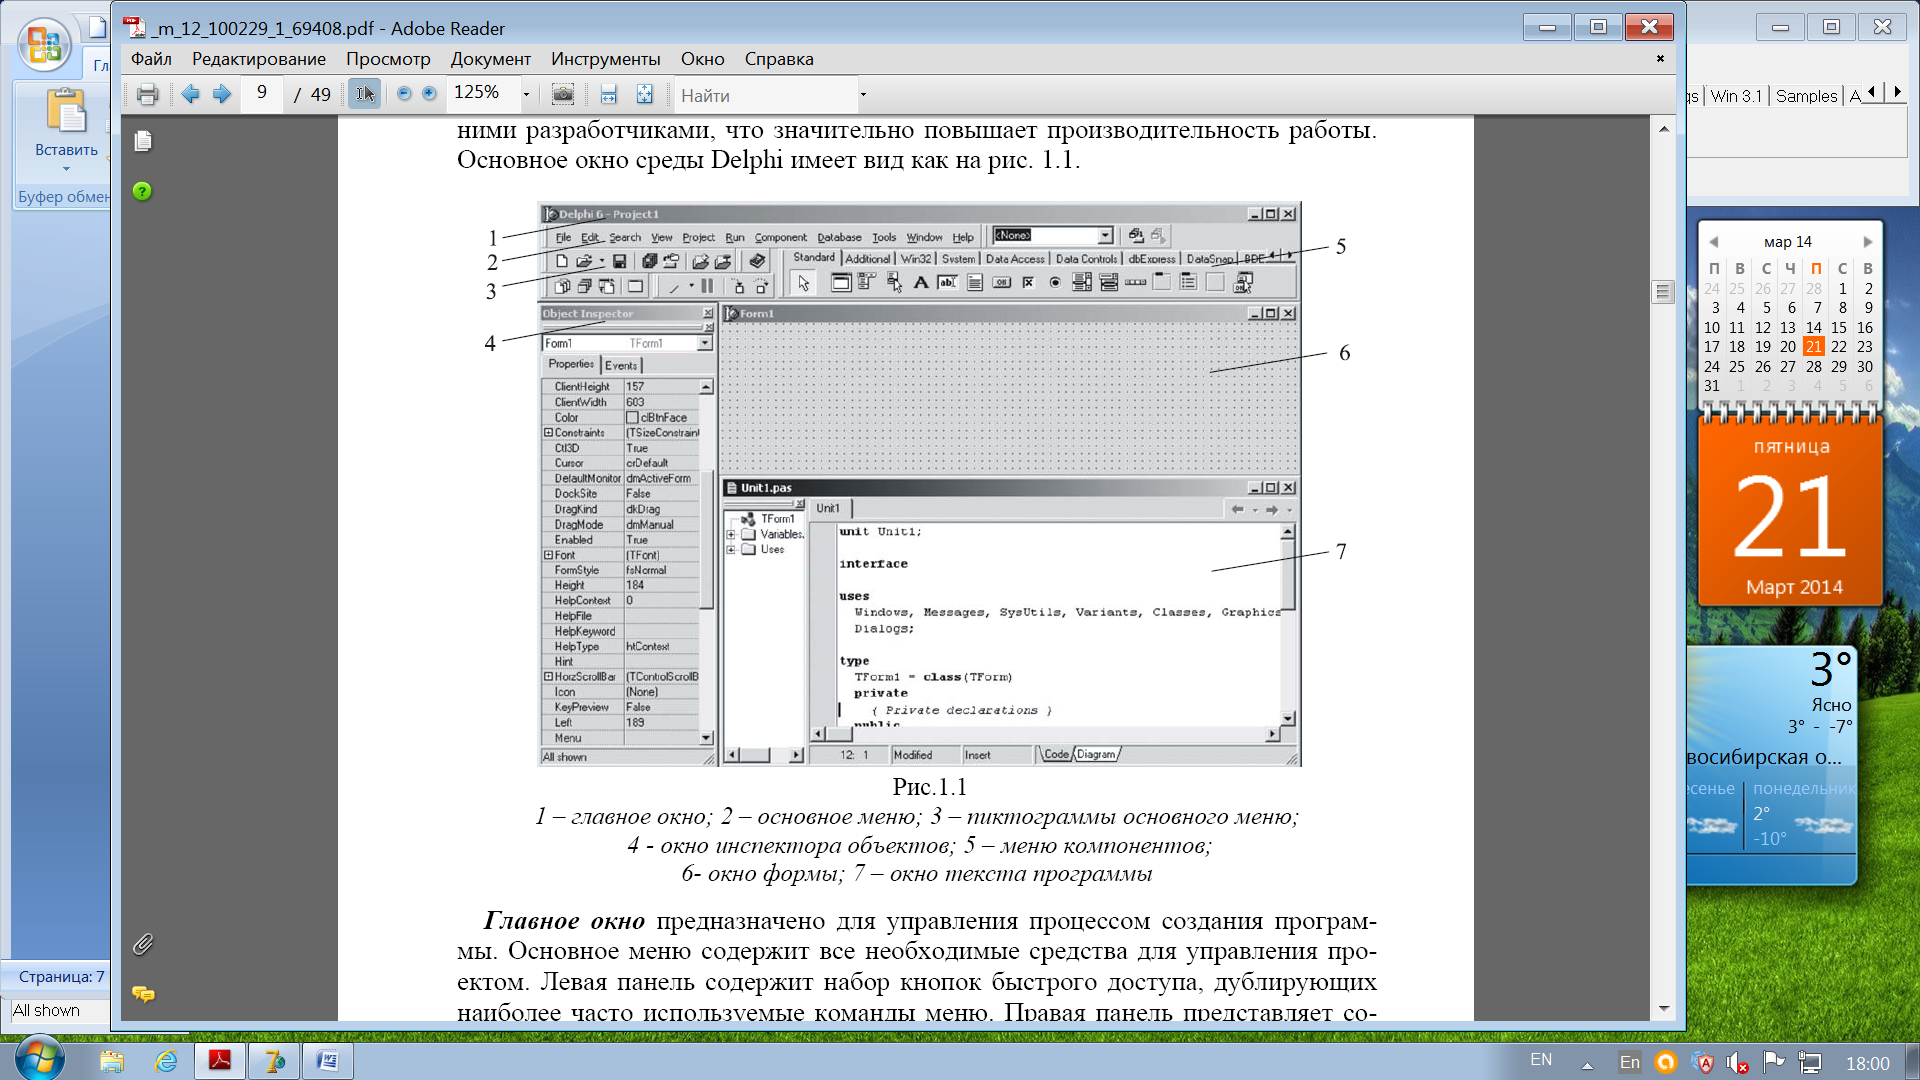Show hidden tray icons arrow
The width and height of the screenshot is (1920, 1080).
click(x=1587, y=1065)
